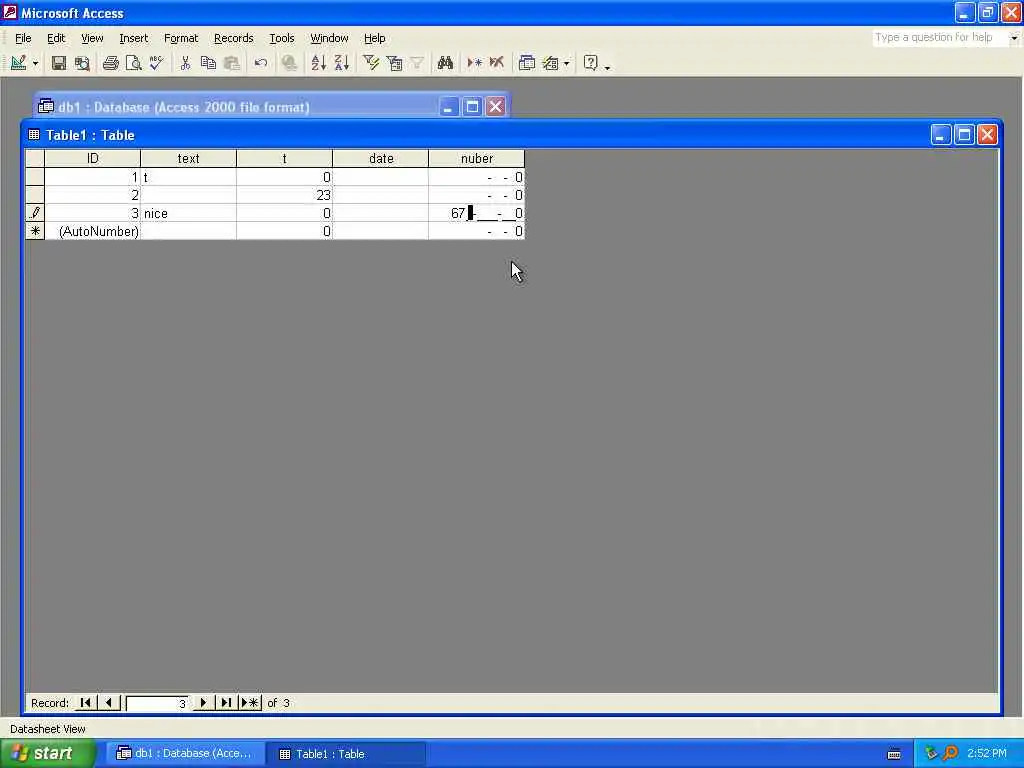The width and height of the screenshot is (1024, 768).
Task: Toggle the Apply Filter funnel icon
Action: click(x=417, y=63)
